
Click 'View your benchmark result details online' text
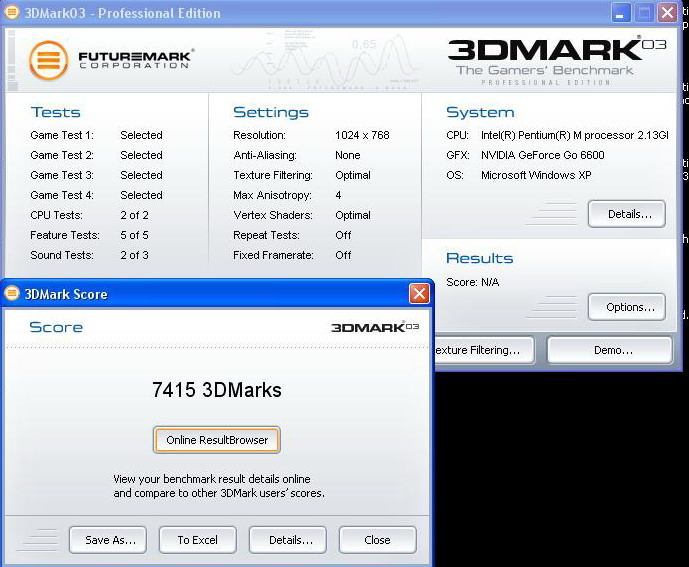pyautogui.click(x=212, y=479)
